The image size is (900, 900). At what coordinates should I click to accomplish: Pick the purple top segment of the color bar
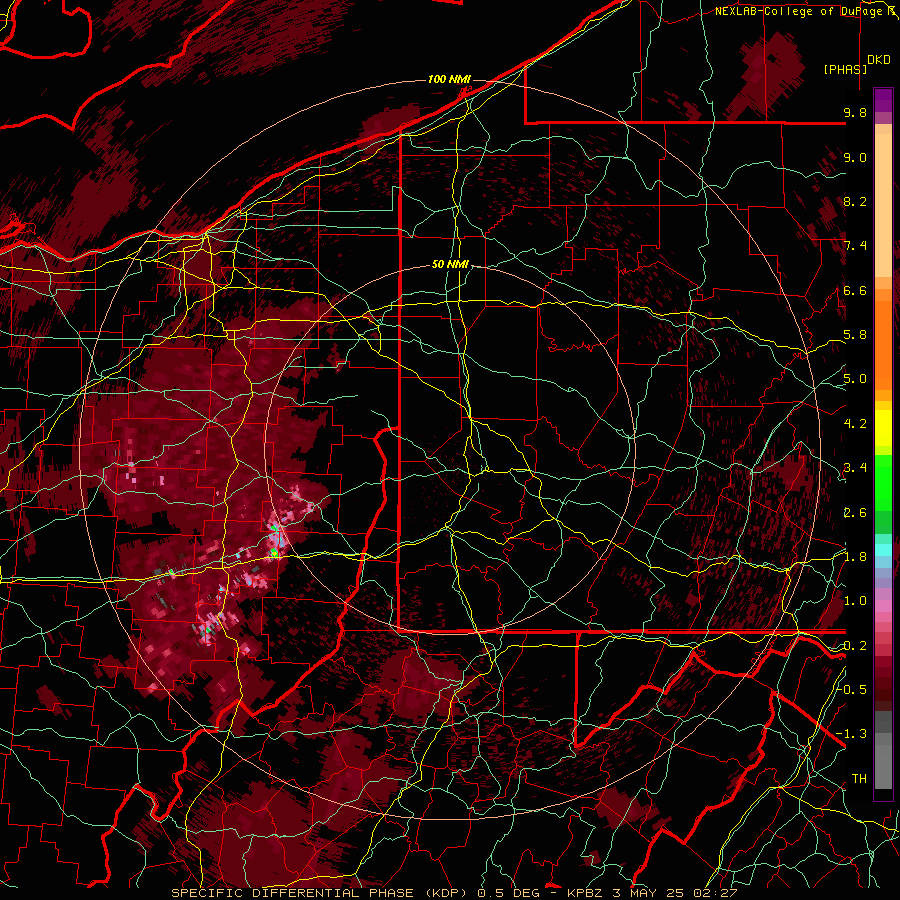click(x=883, y=100)
